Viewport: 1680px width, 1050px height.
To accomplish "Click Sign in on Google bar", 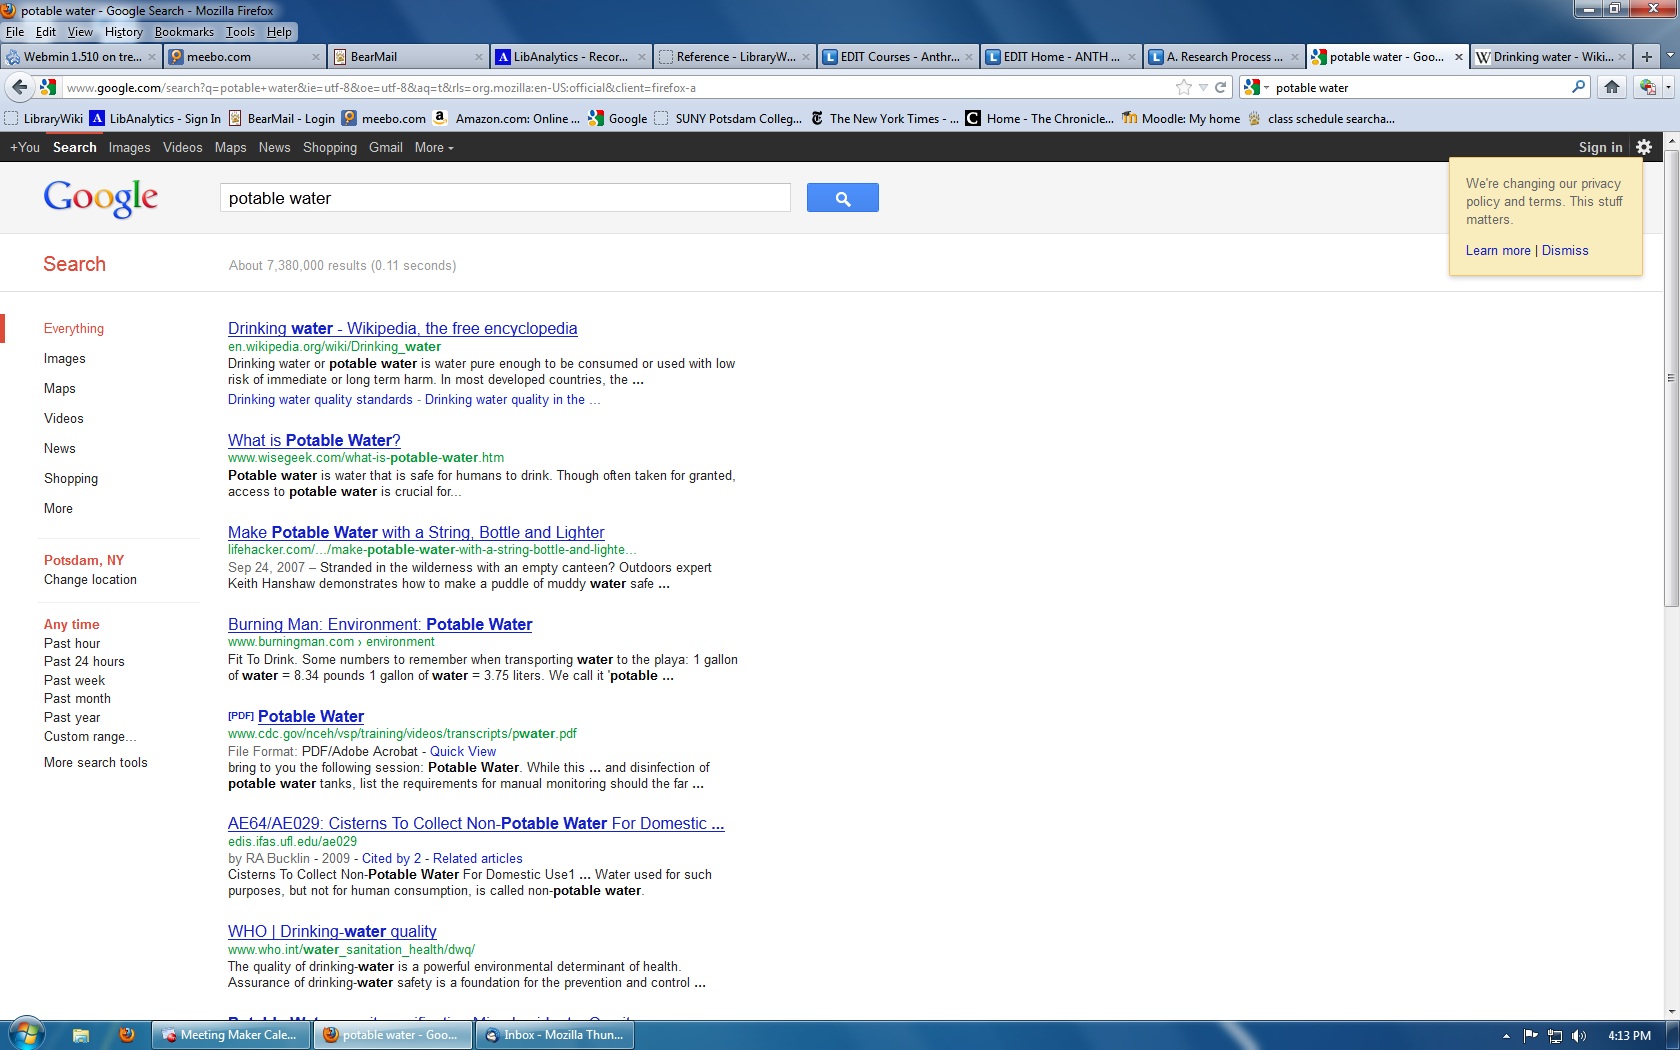I will 1600,147.
